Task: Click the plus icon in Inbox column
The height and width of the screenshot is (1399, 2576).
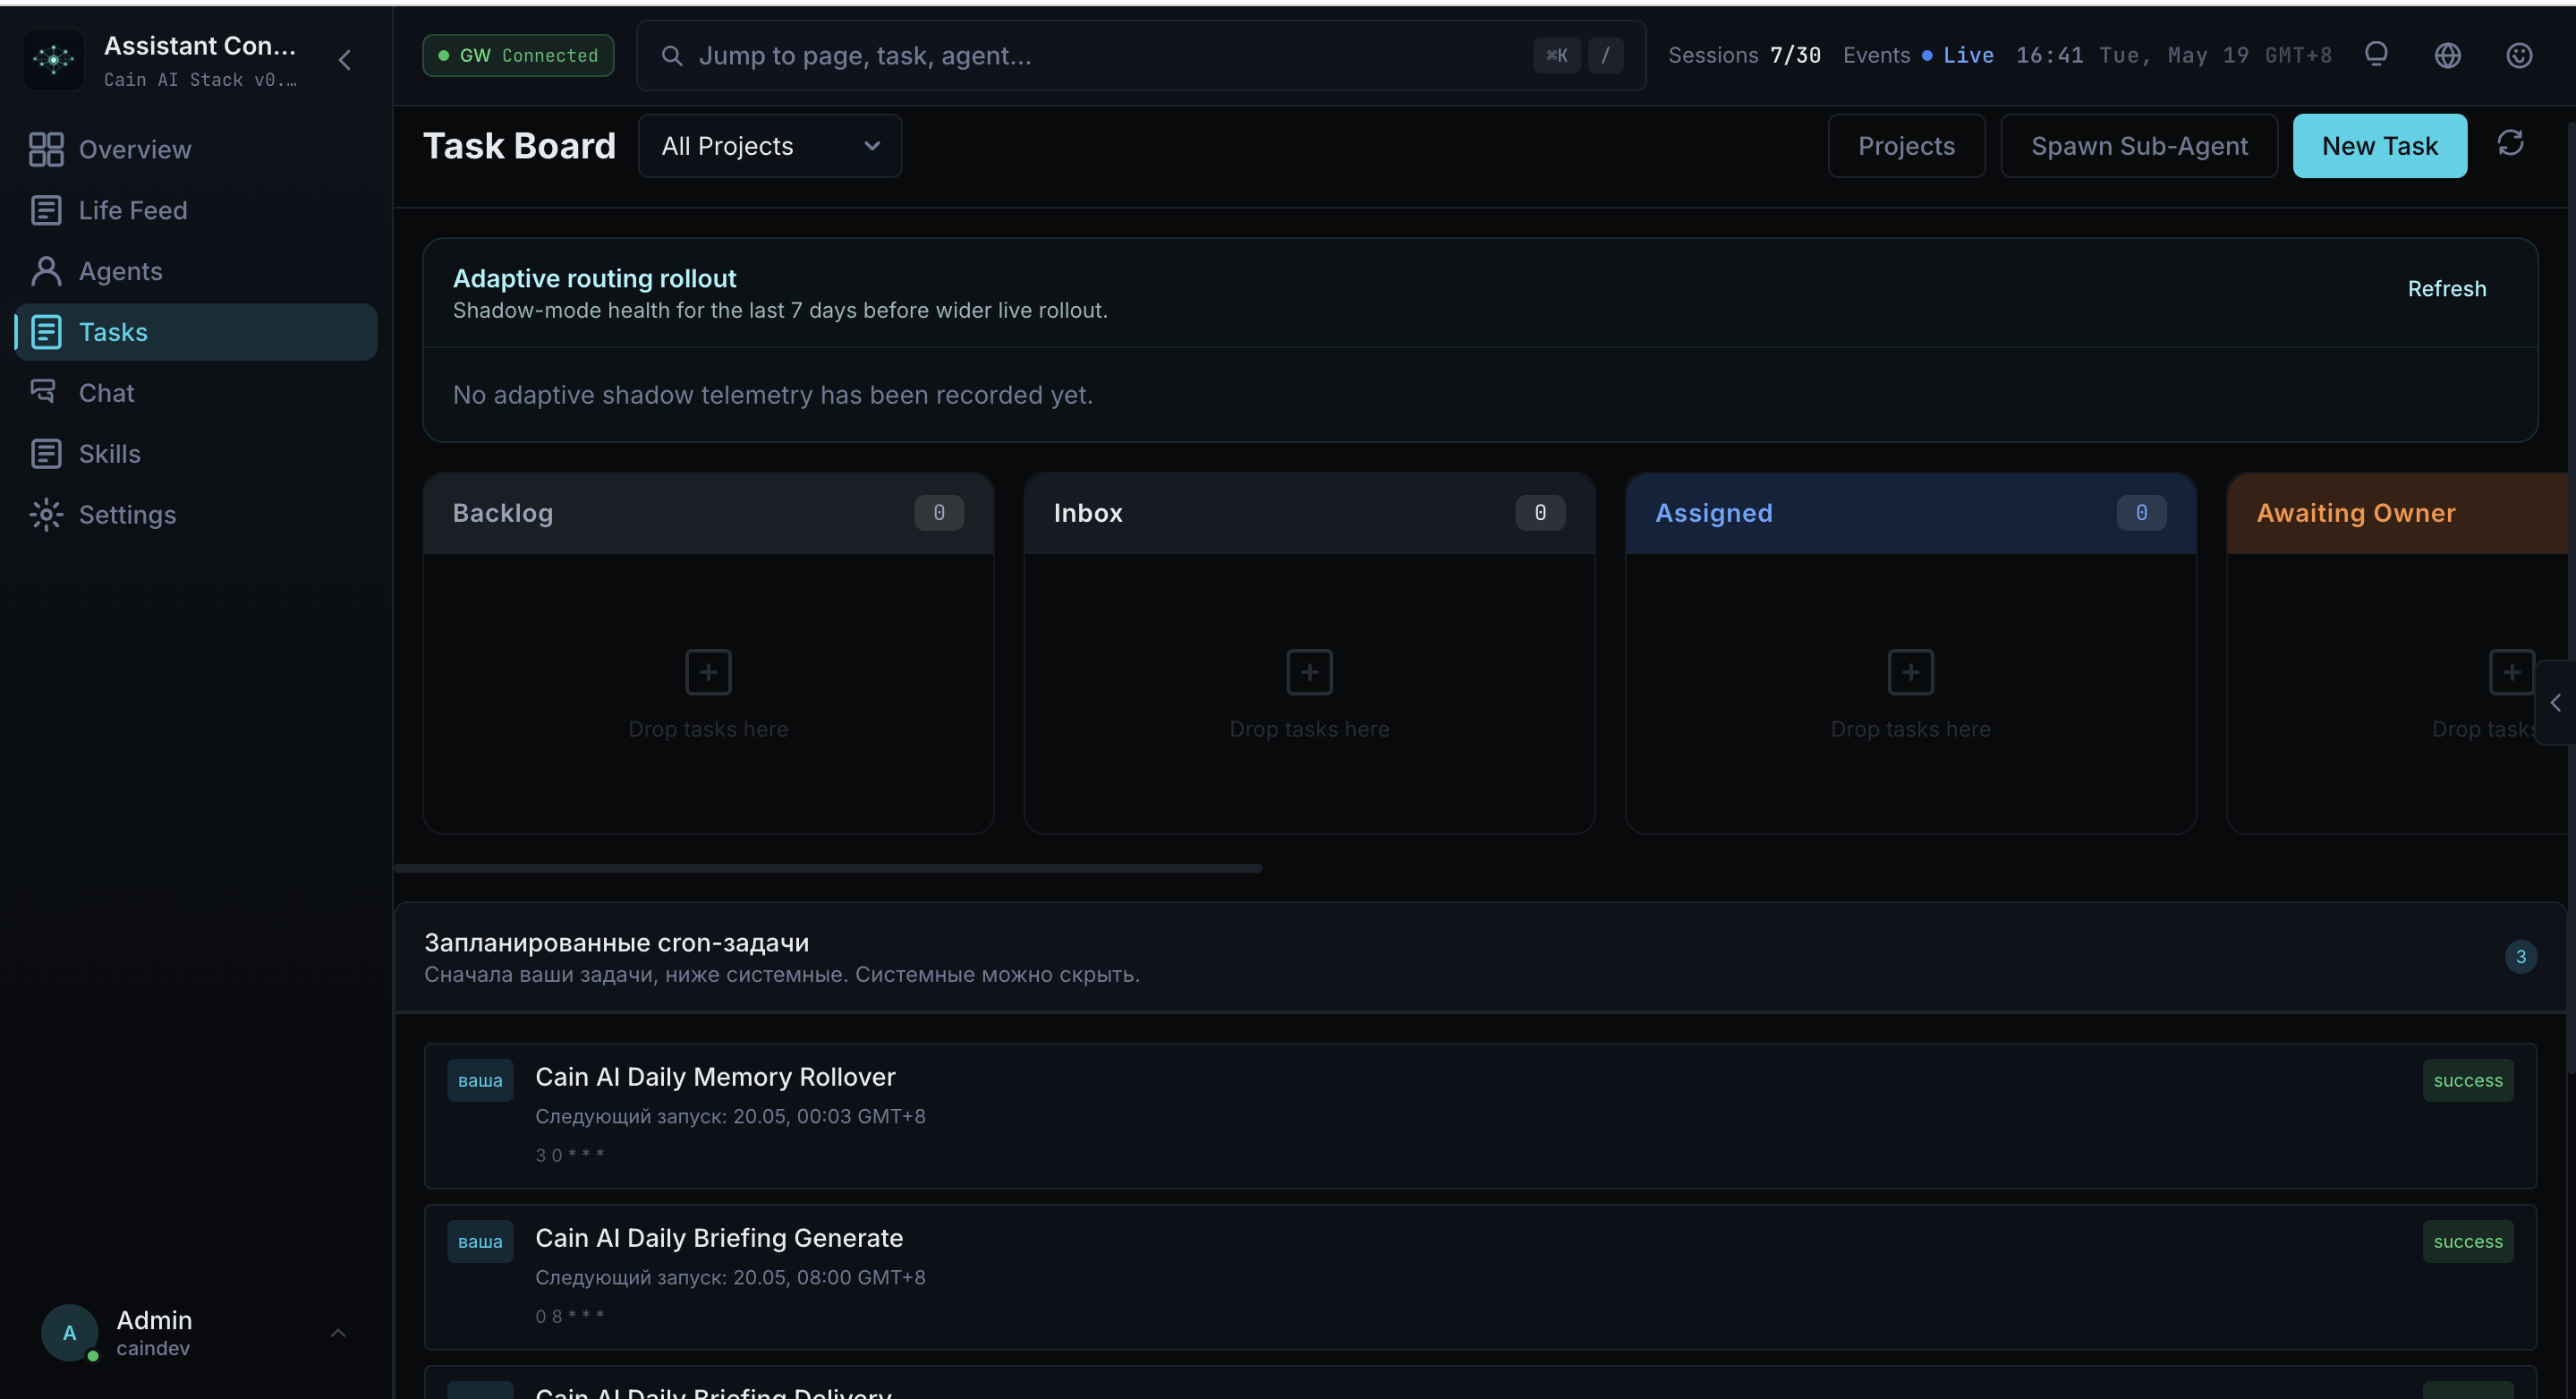Action: pos(1309,672)
